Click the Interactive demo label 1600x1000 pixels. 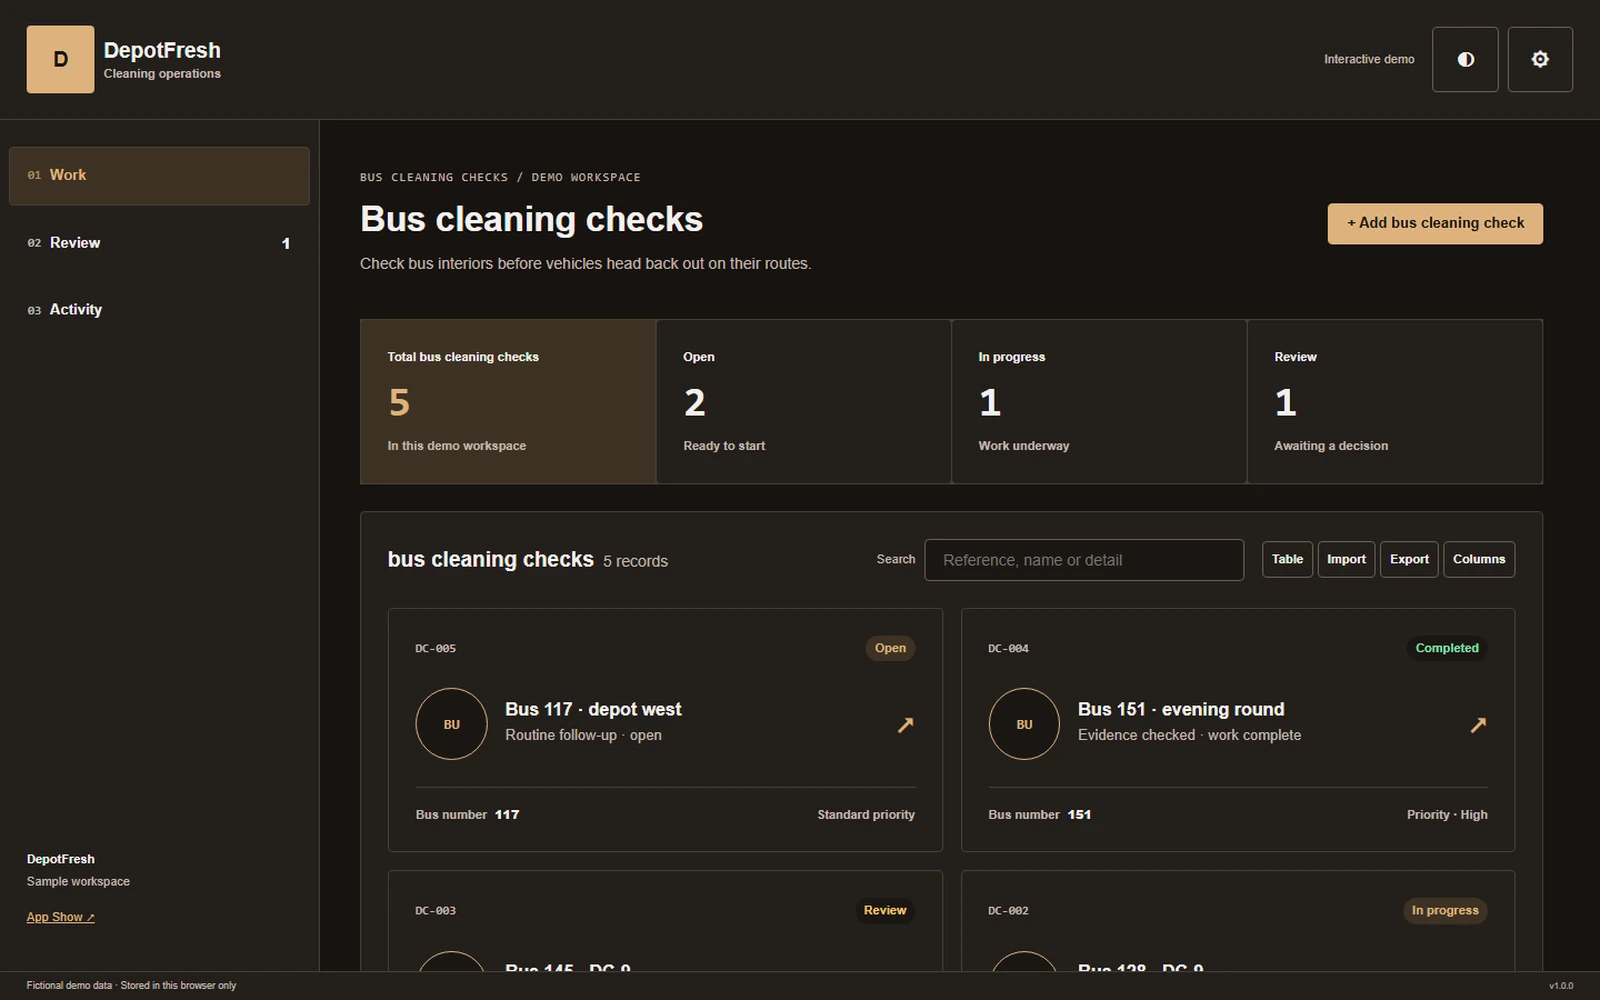(x=1369, y=60)
